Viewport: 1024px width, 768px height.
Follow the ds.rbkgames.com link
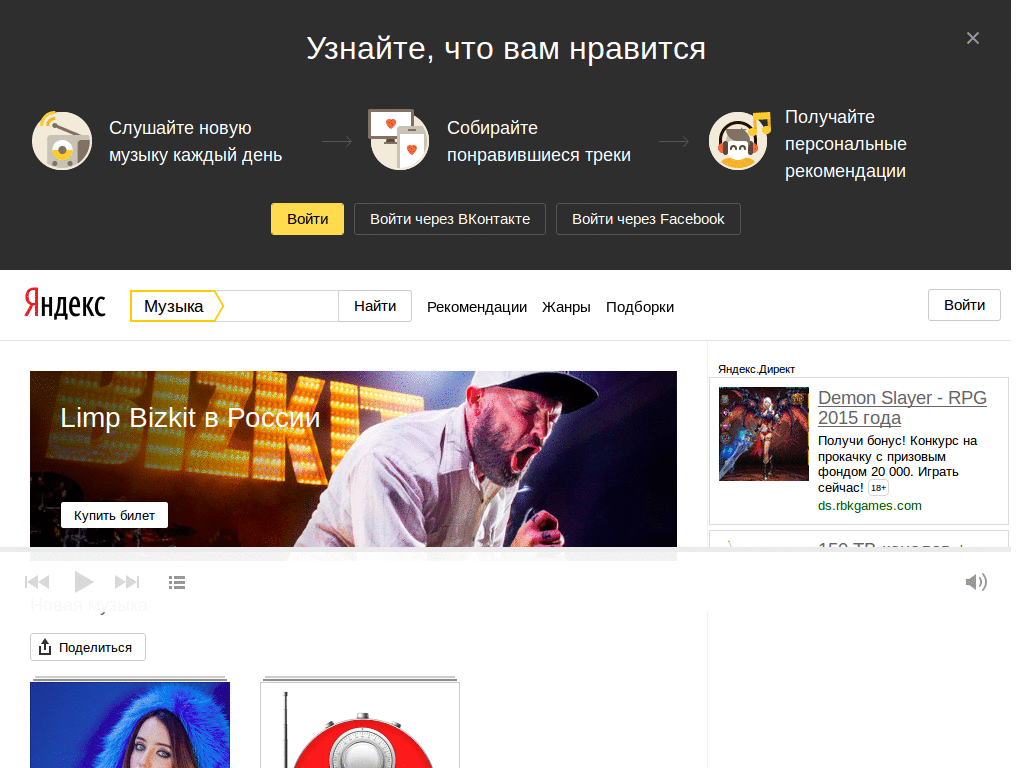pos(869,505)
